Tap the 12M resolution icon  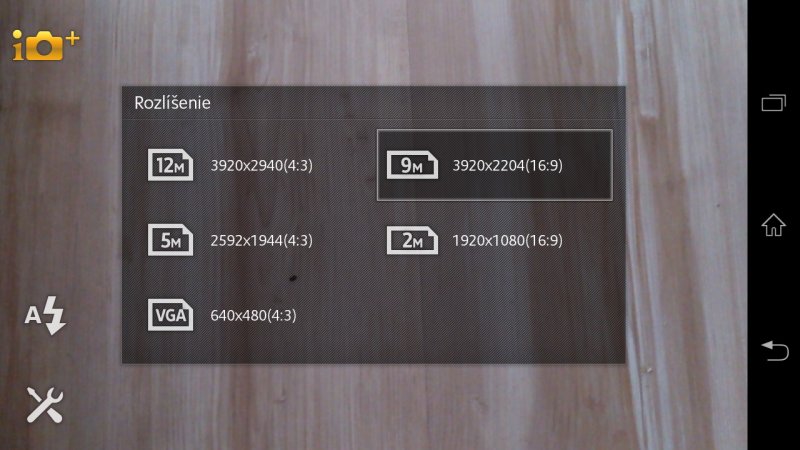click(170, 165)
